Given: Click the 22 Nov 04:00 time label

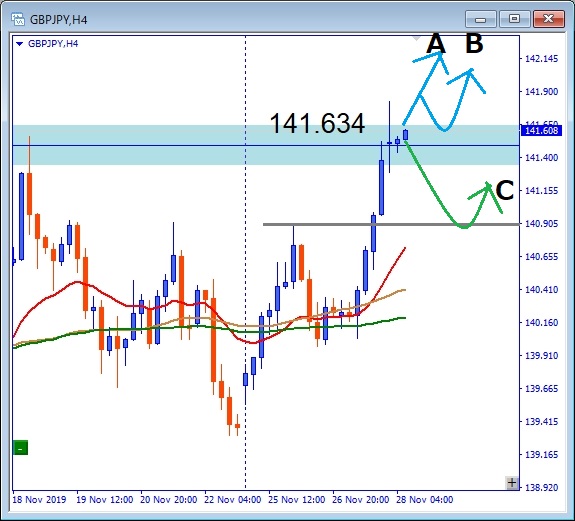Looking at the screenshot, I should coord(233,500).
